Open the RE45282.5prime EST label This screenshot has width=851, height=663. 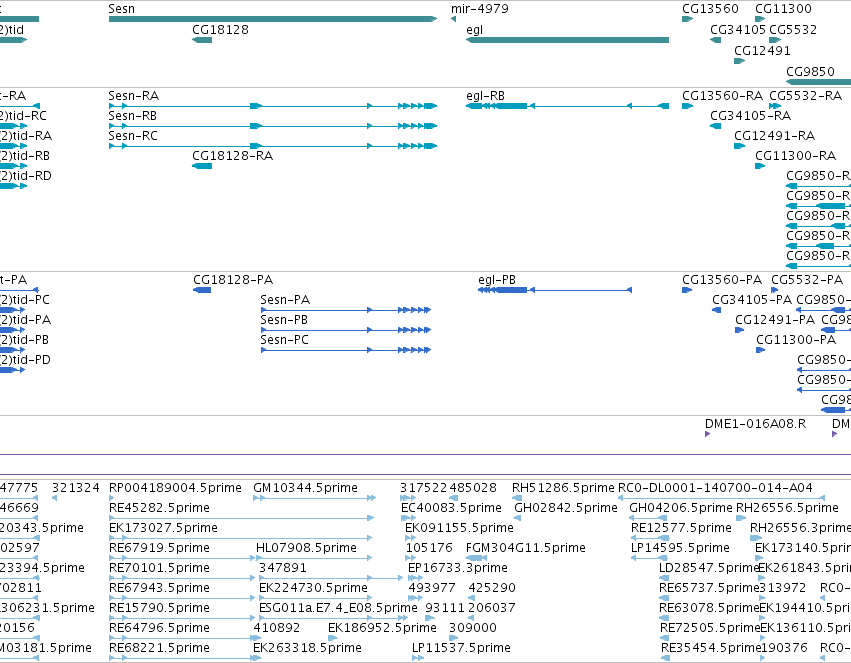pyautogui.click(x=160, y=508)
